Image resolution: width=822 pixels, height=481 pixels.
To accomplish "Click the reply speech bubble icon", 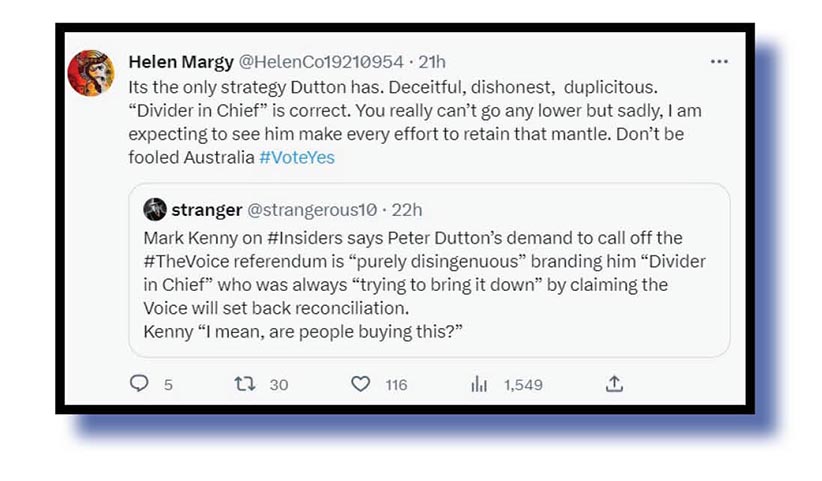I will coord(139,384).
